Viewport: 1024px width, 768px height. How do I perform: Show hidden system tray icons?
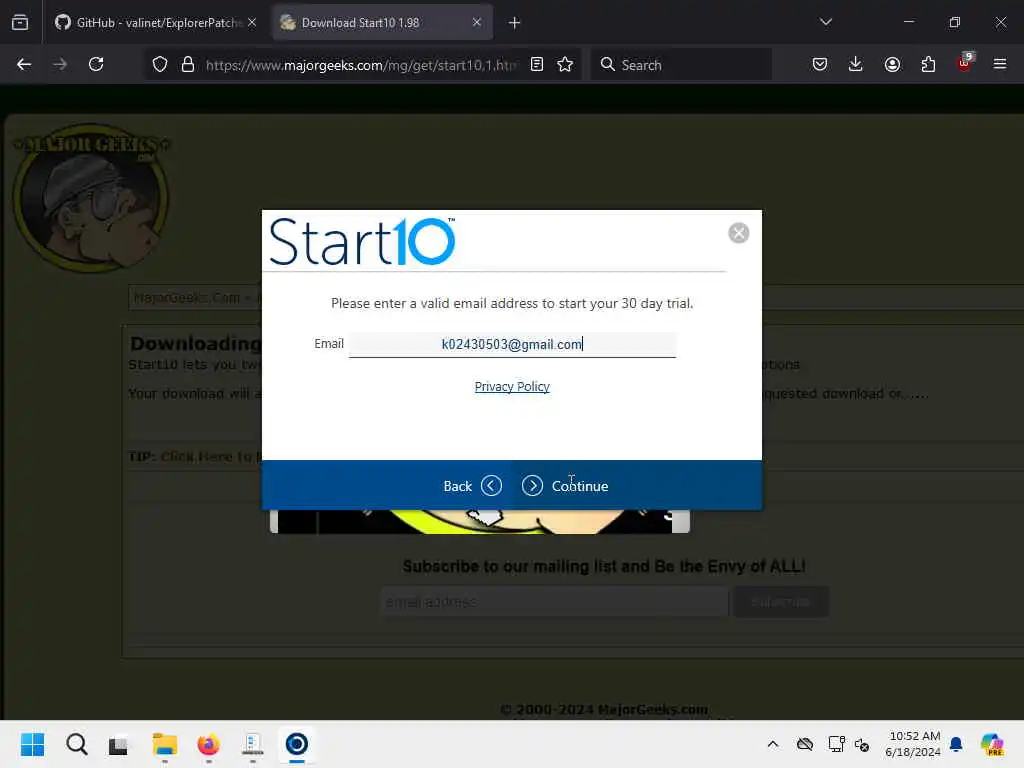tap(773, 744)
